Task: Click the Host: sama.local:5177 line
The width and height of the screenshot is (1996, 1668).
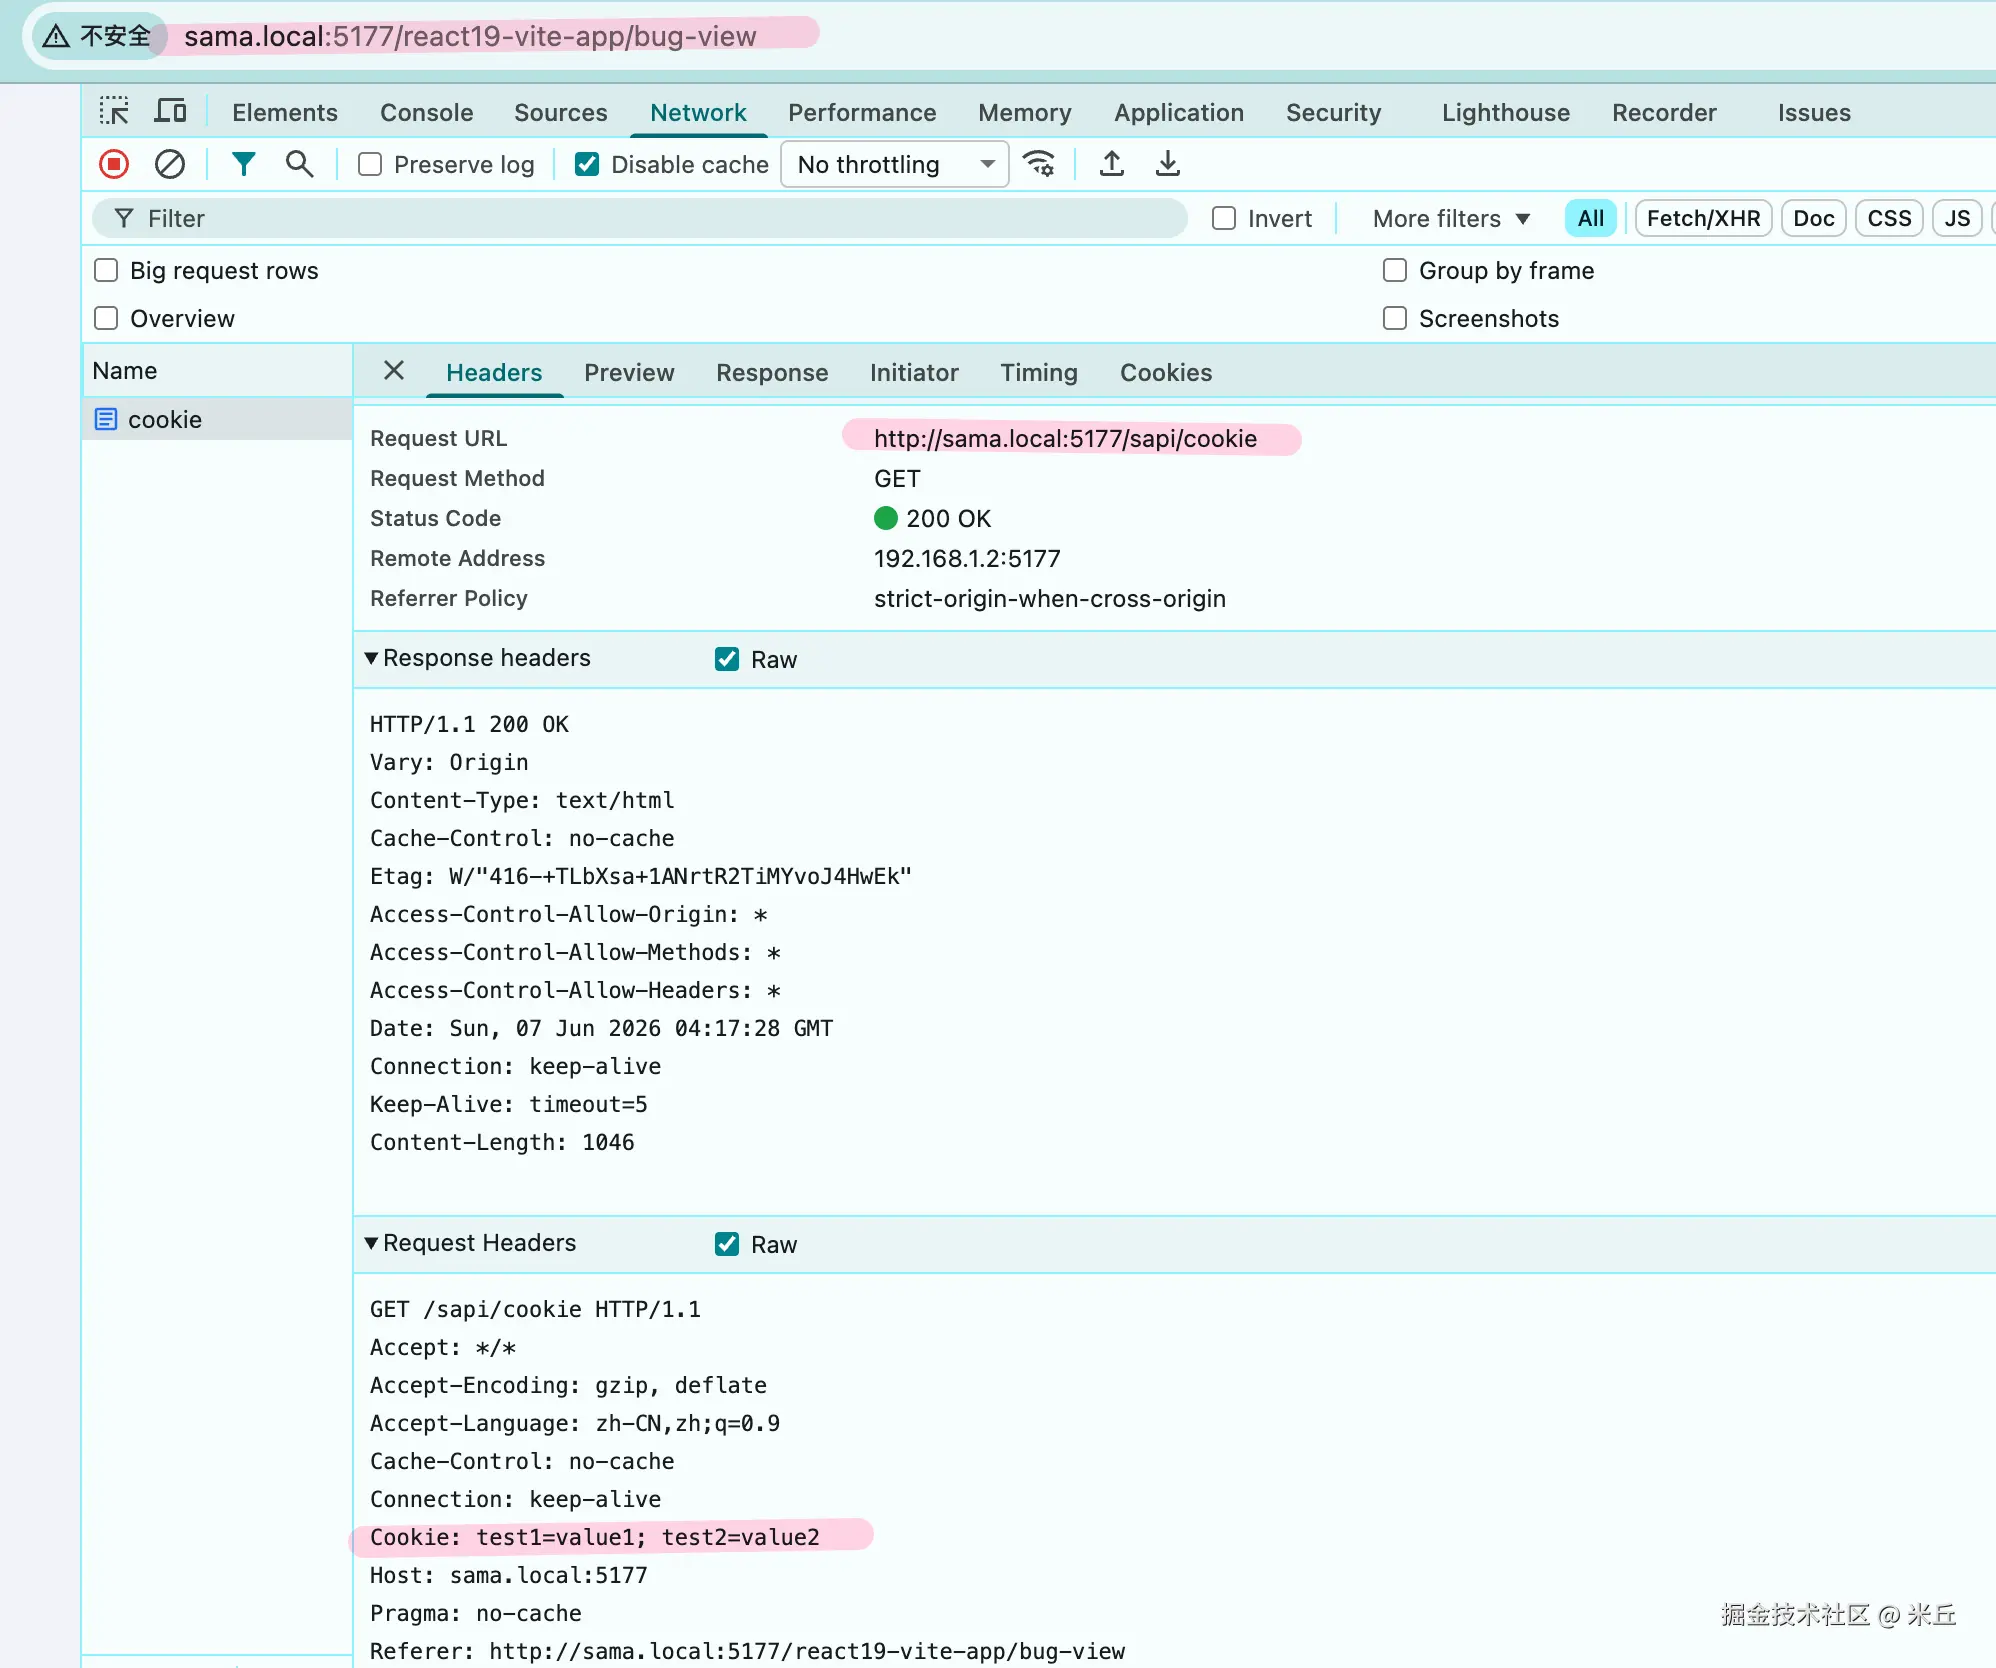Action: pyautogui.click(x=508, y=1575)
